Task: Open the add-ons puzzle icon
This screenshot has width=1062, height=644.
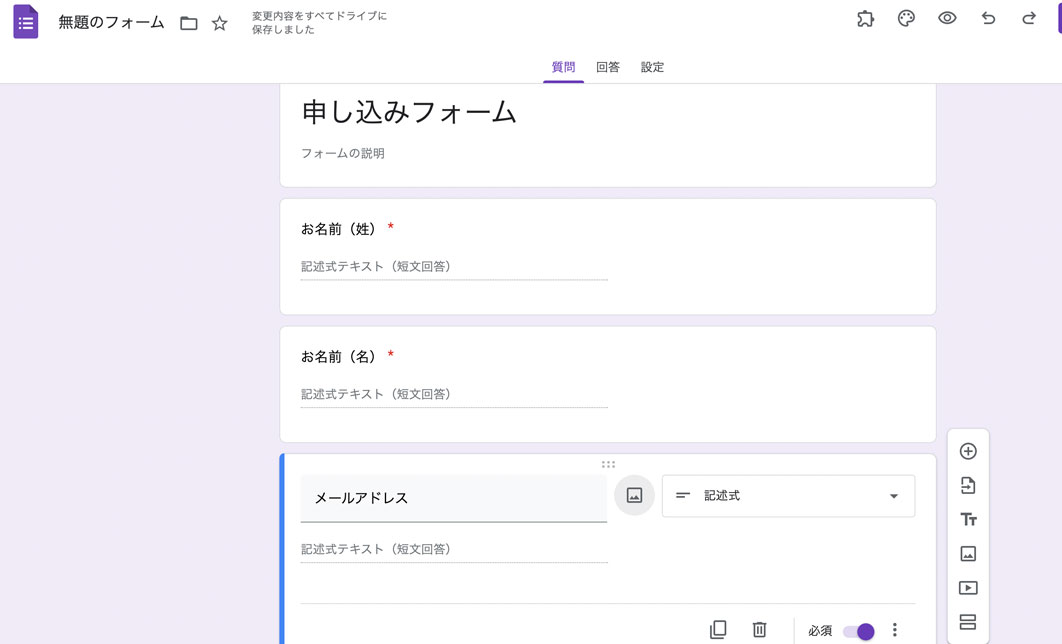Action: (865, 19)
